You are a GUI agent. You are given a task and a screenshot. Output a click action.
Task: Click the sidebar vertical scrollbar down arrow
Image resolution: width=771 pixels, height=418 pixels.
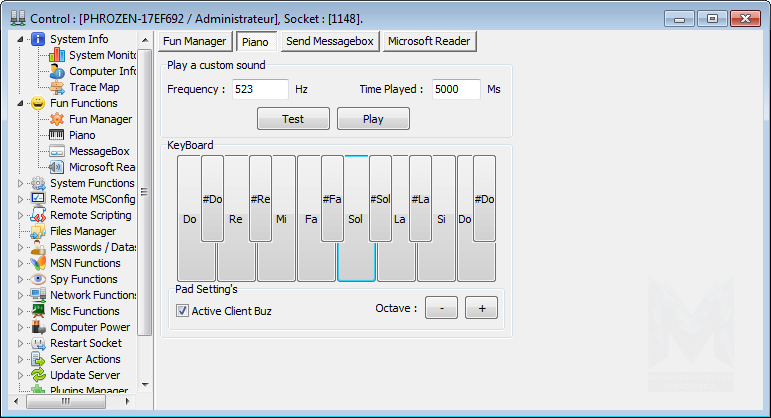pyautogui.click(x=145, y=384)
